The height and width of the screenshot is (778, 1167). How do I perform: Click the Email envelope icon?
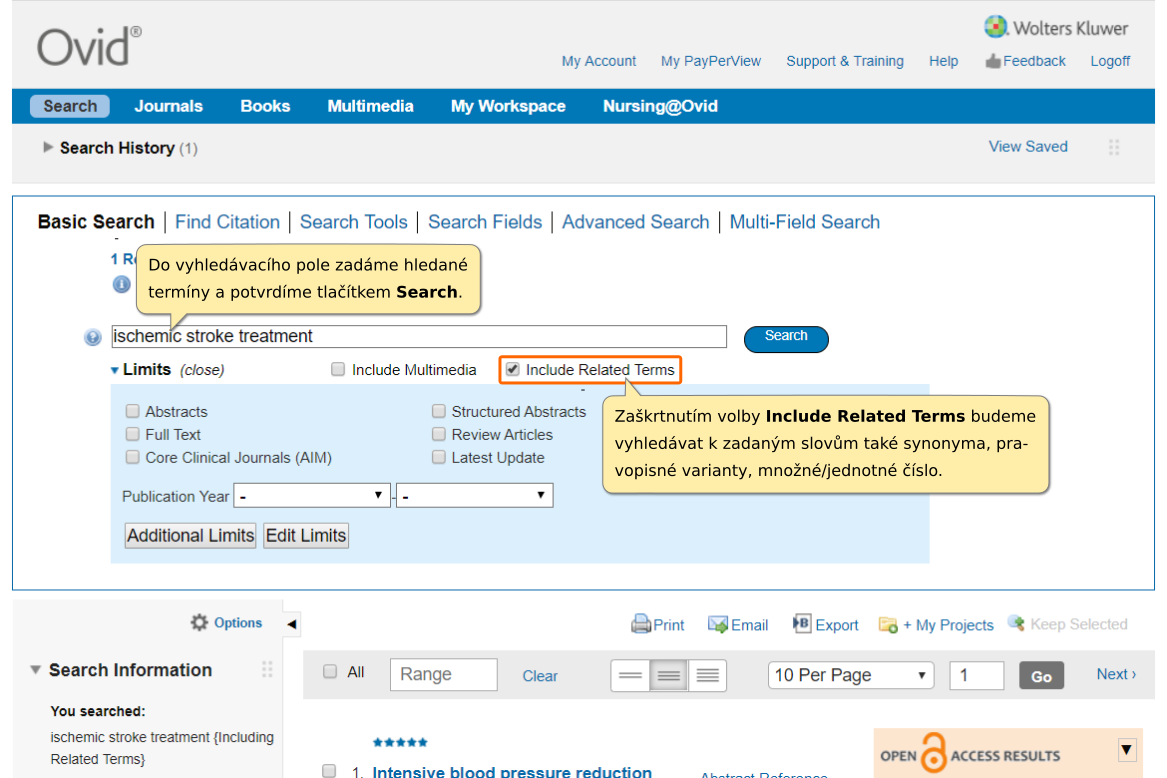(717, 624)
